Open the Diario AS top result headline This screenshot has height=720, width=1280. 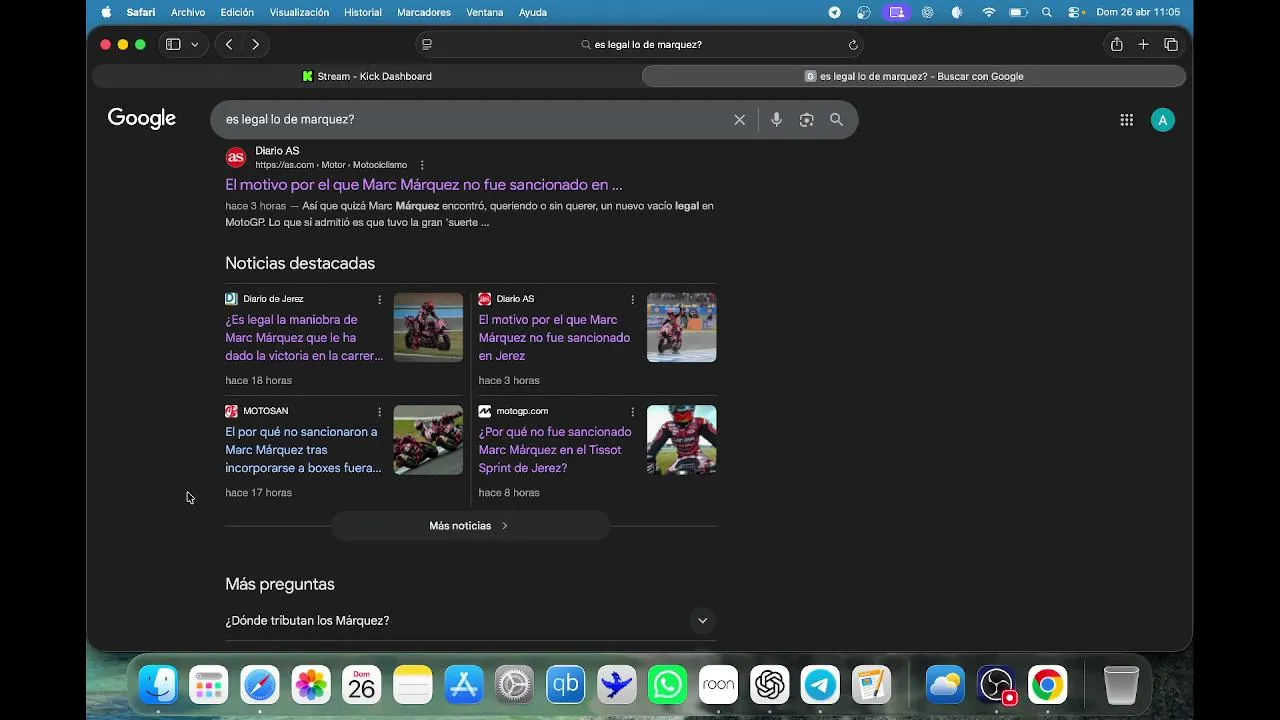click(424, 185)
